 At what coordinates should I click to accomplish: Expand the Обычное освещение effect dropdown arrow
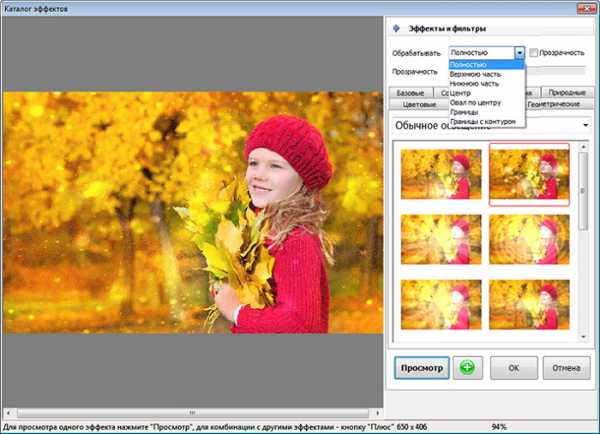tap(585, 125)
